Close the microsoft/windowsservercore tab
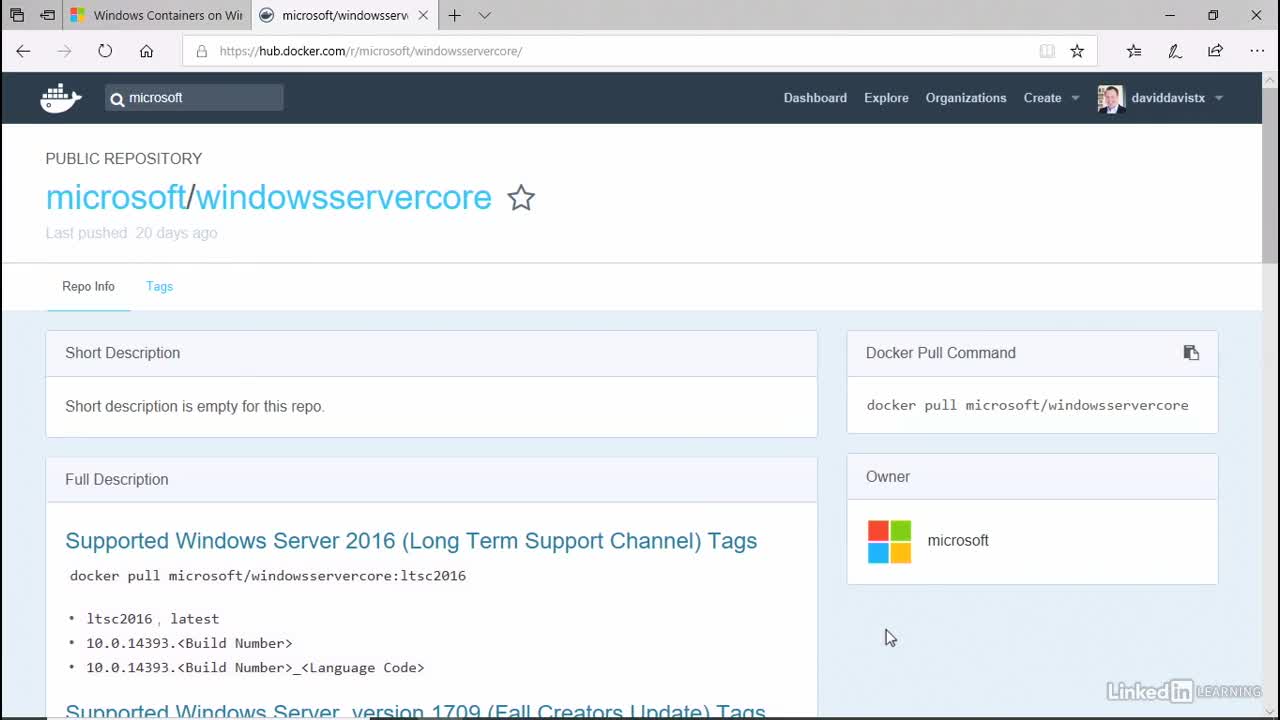This screenshot has width=1280, height=720. click(x=423, y=15)
